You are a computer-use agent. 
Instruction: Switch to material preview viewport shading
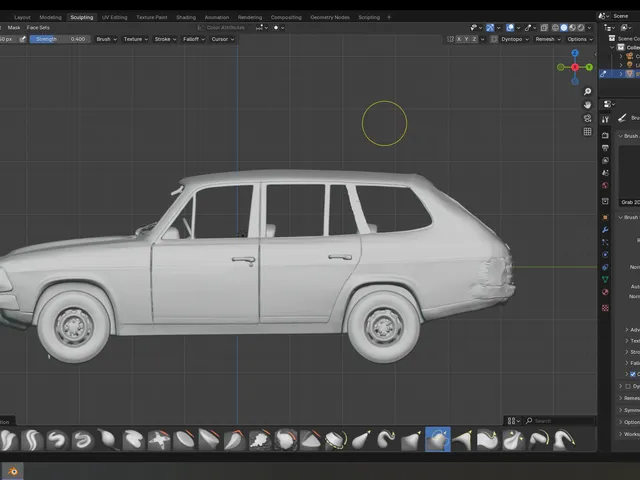coord(572,28)
